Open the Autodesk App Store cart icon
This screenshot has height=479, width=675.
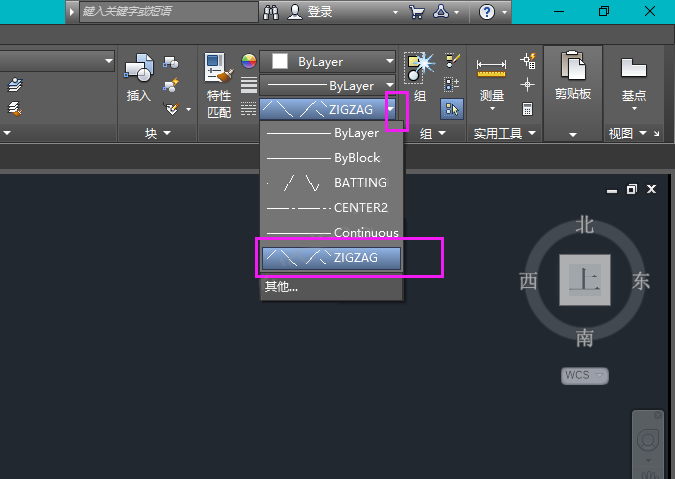pos(417,12)
